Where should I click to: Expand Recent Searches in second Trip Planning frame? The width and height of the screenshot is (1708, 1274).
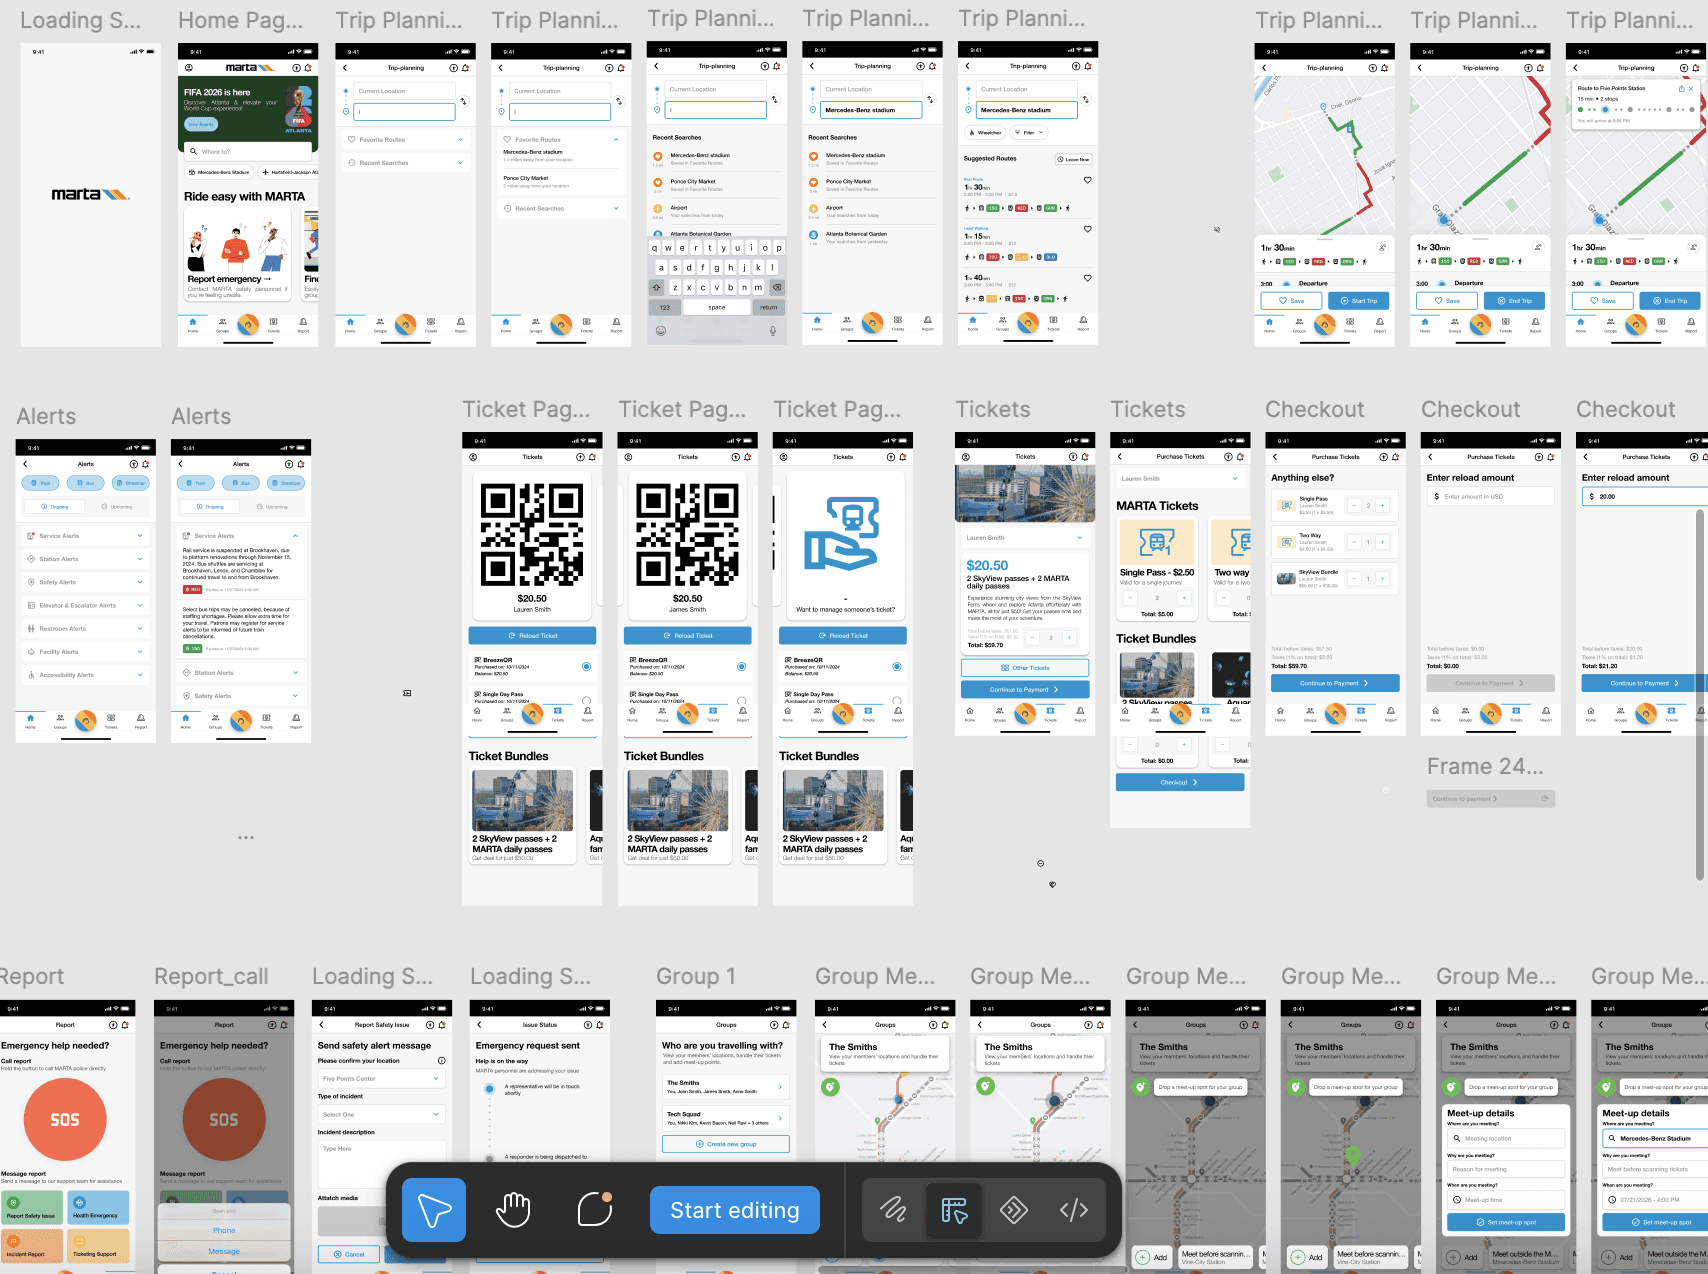561,208
